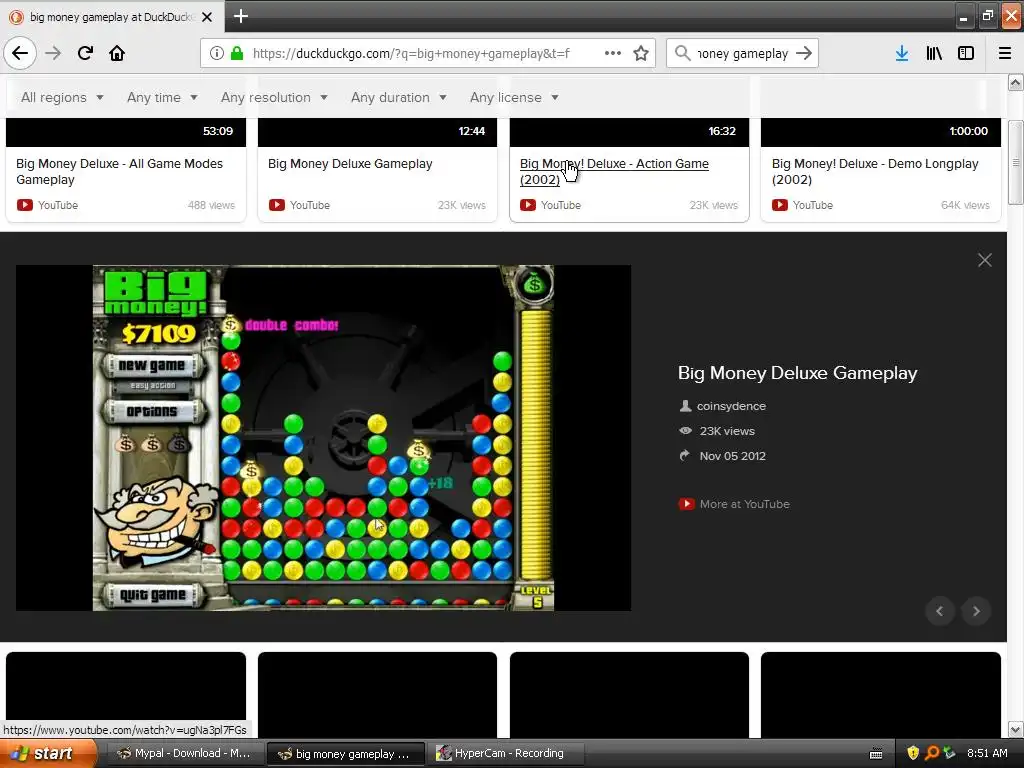Open the hamburger application menu

click(1004, 53)
